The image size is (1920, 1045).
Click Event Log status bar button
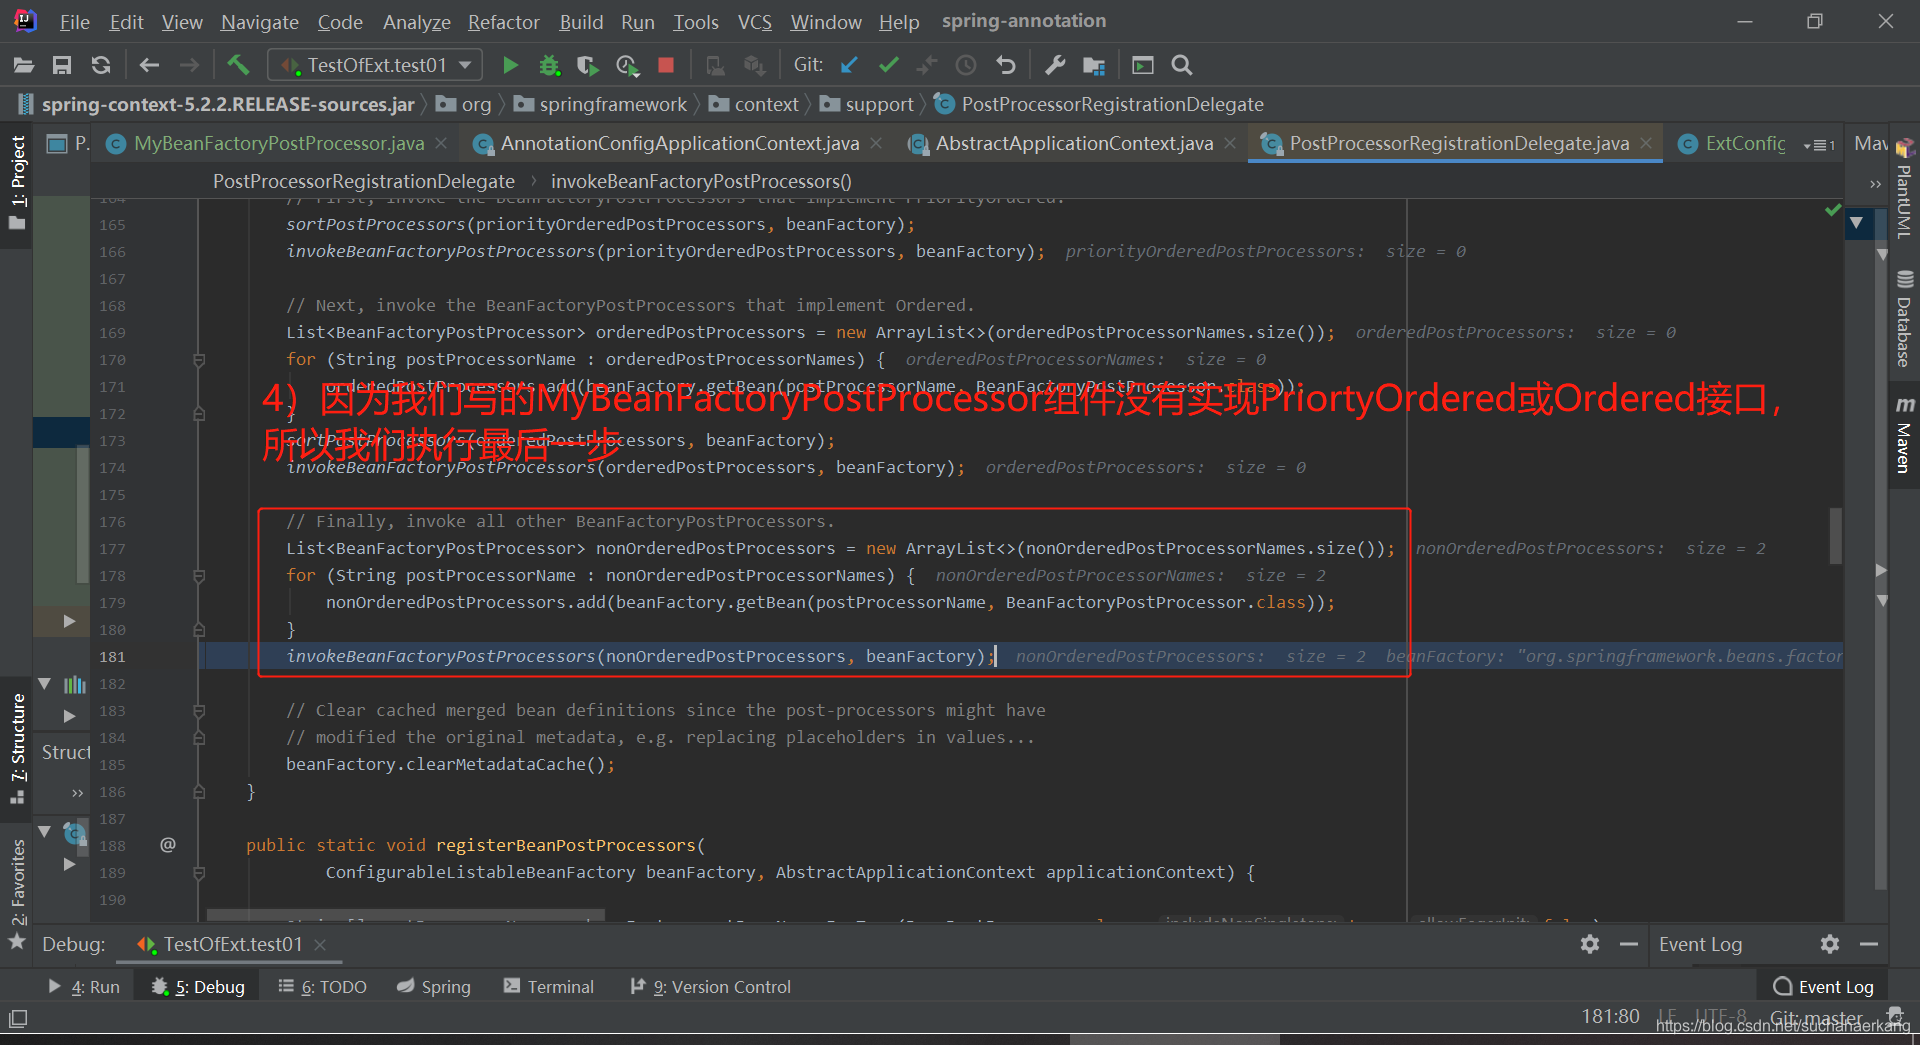coord(1823,987)
